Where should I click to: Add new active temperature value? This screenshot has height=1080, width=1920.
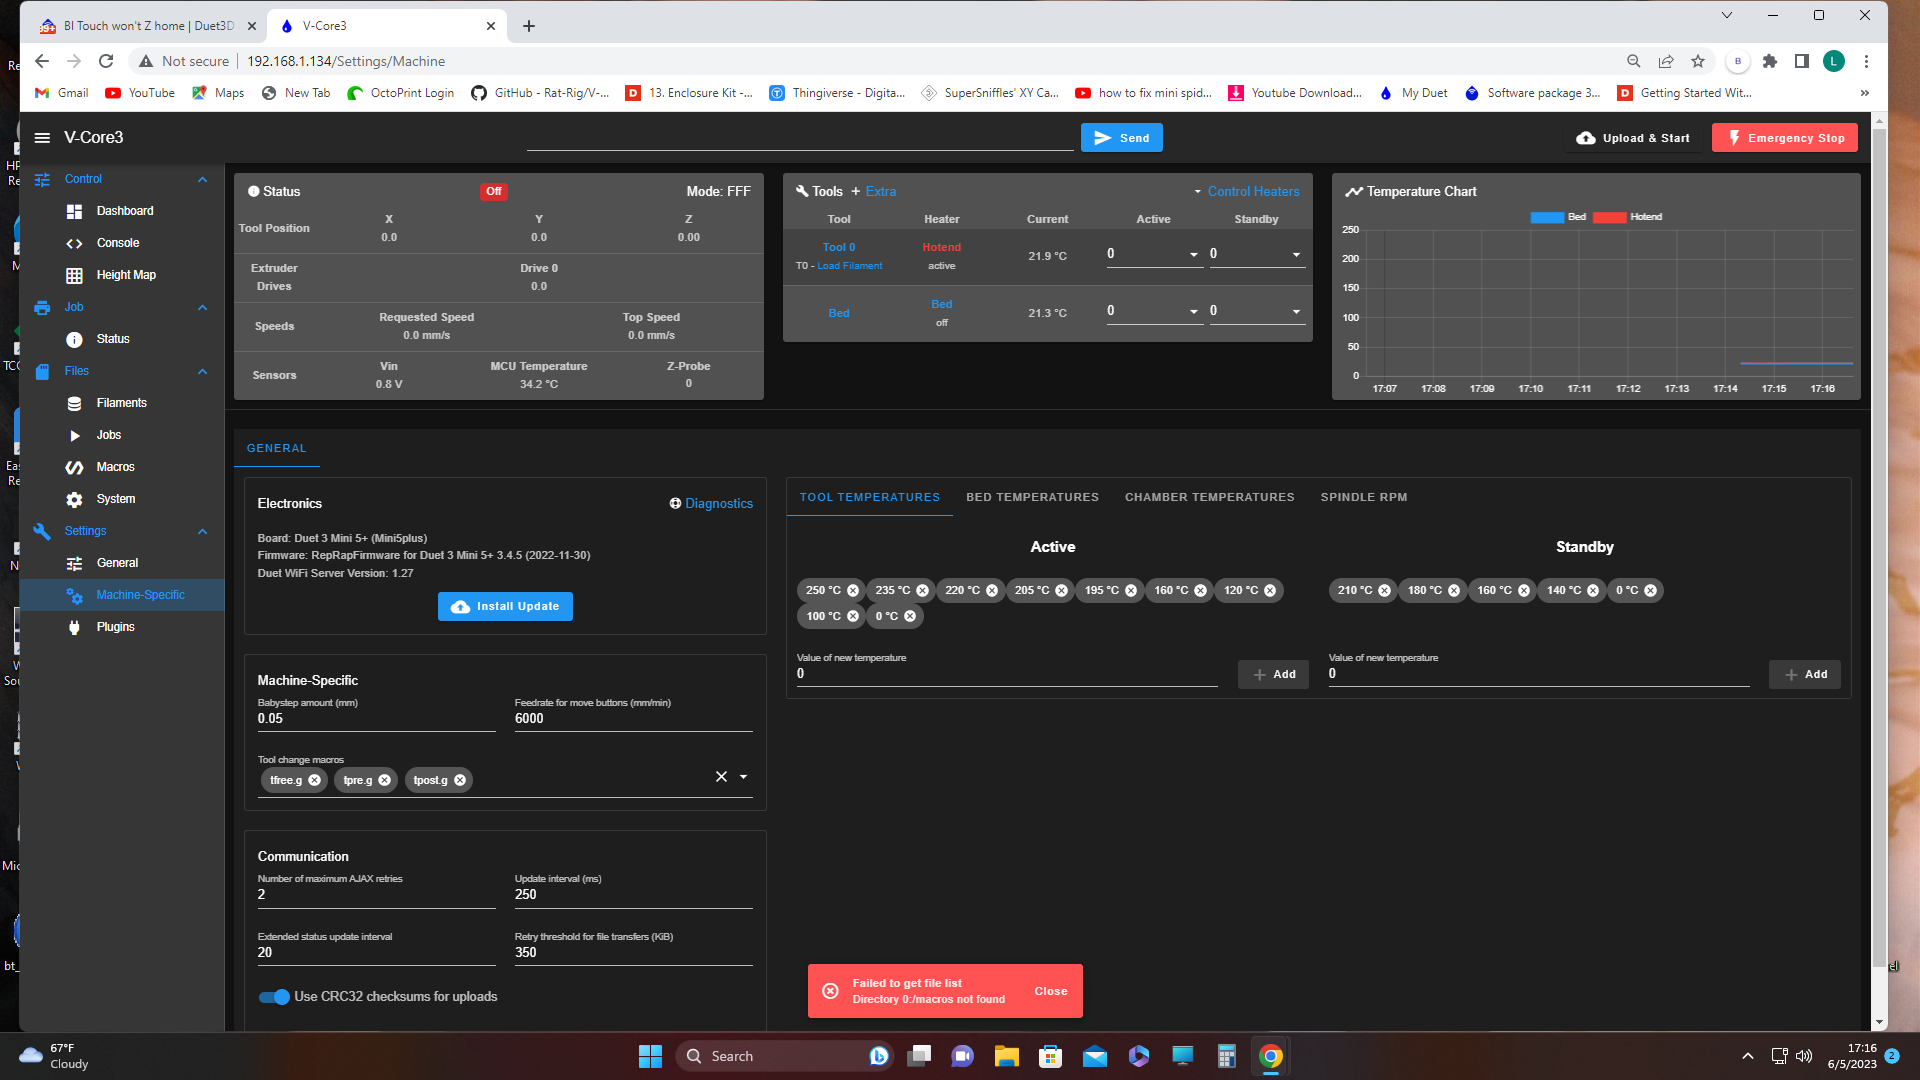tap(1273, 675)
